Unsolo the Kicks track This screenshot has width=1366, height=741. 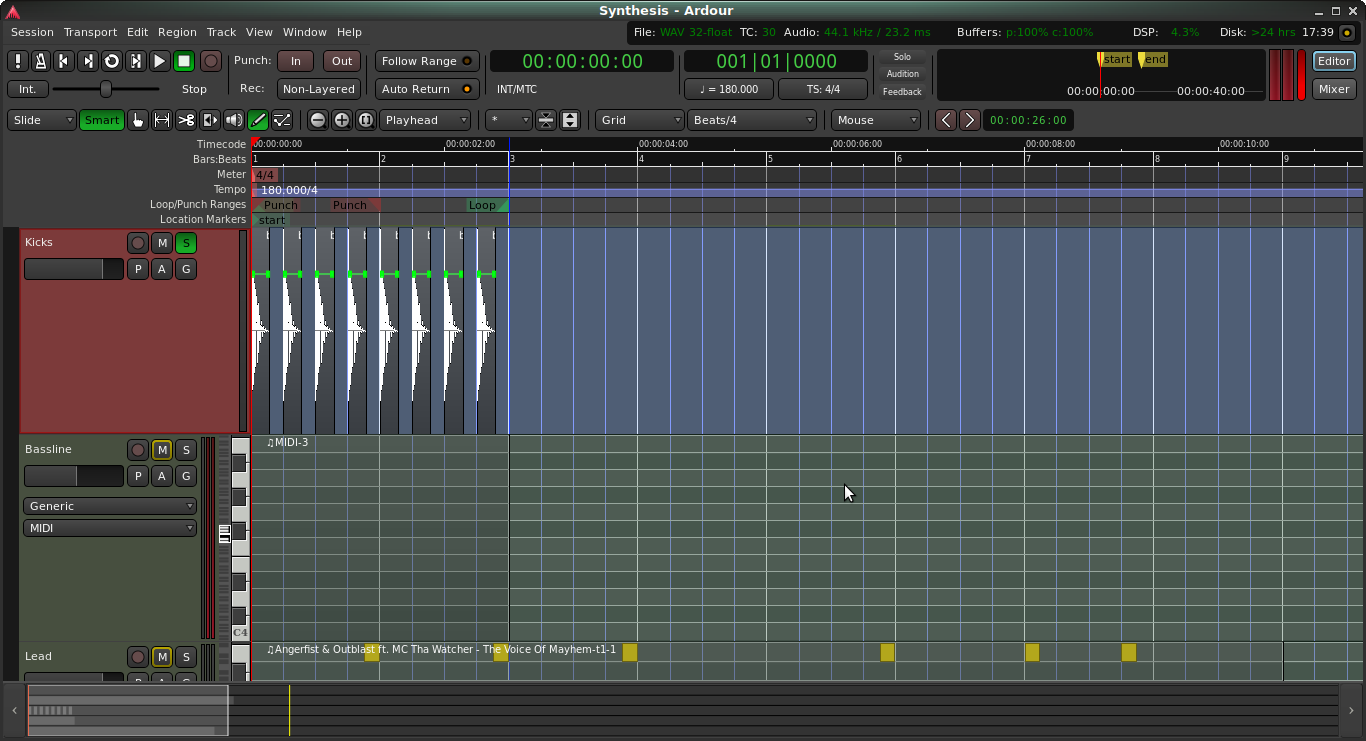(186, 243)
